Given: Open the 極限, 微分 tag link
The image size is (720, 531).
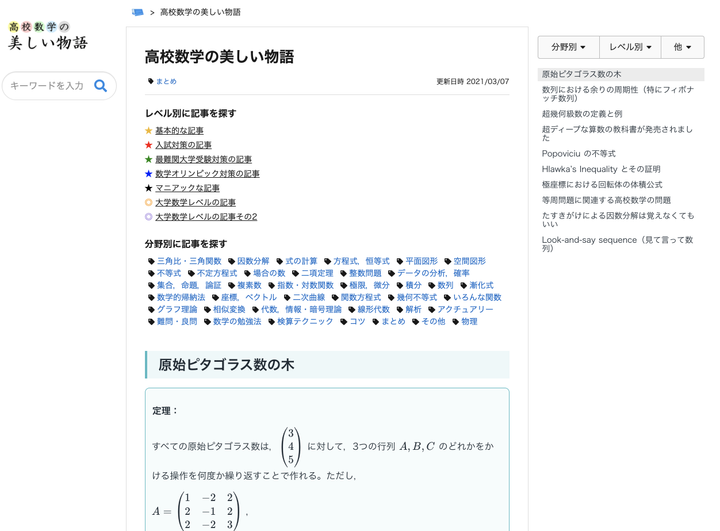Looking at the screenshot, I should click(x=369, y=285).
